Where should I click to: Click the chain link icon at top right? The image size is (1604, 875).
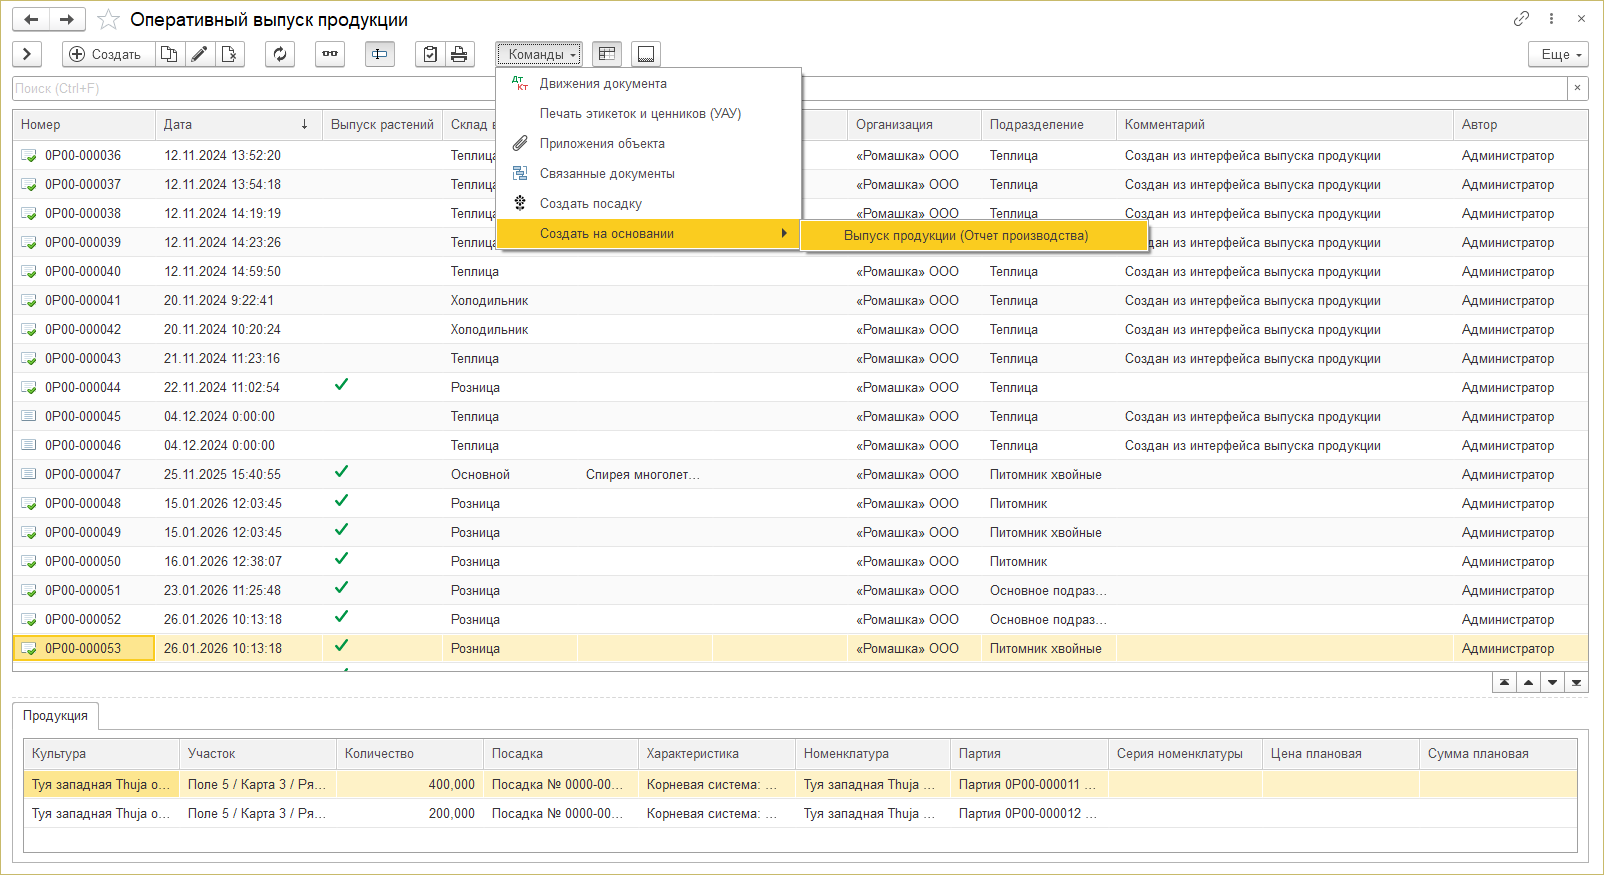pyautogui.click(x=1521, y=19)
